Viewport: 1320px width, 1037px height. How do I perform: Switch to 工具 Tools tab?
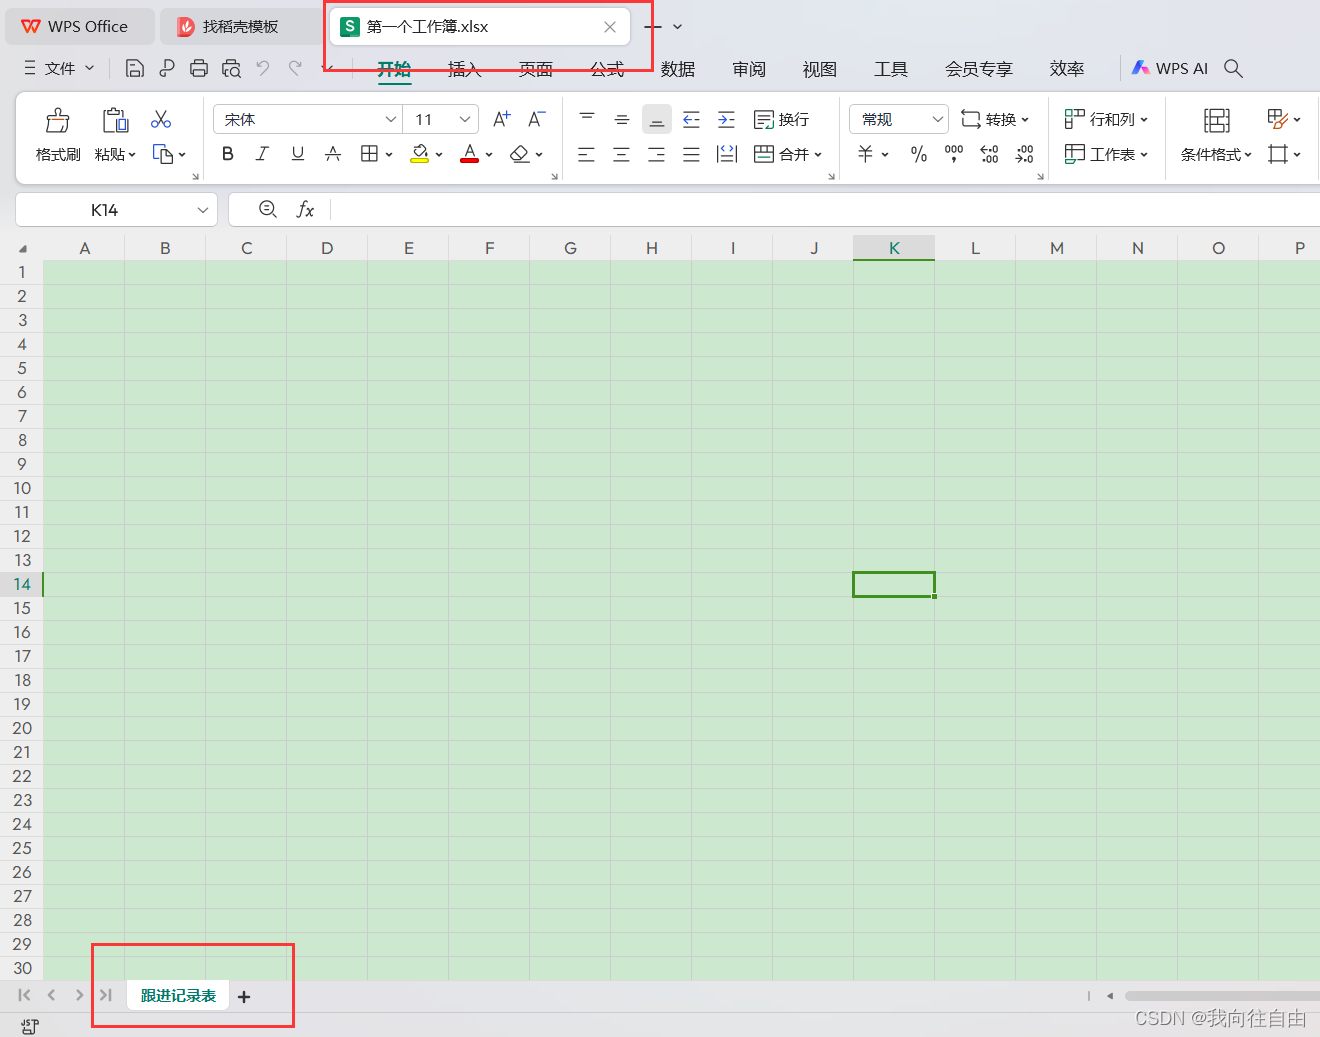(891, 69)
